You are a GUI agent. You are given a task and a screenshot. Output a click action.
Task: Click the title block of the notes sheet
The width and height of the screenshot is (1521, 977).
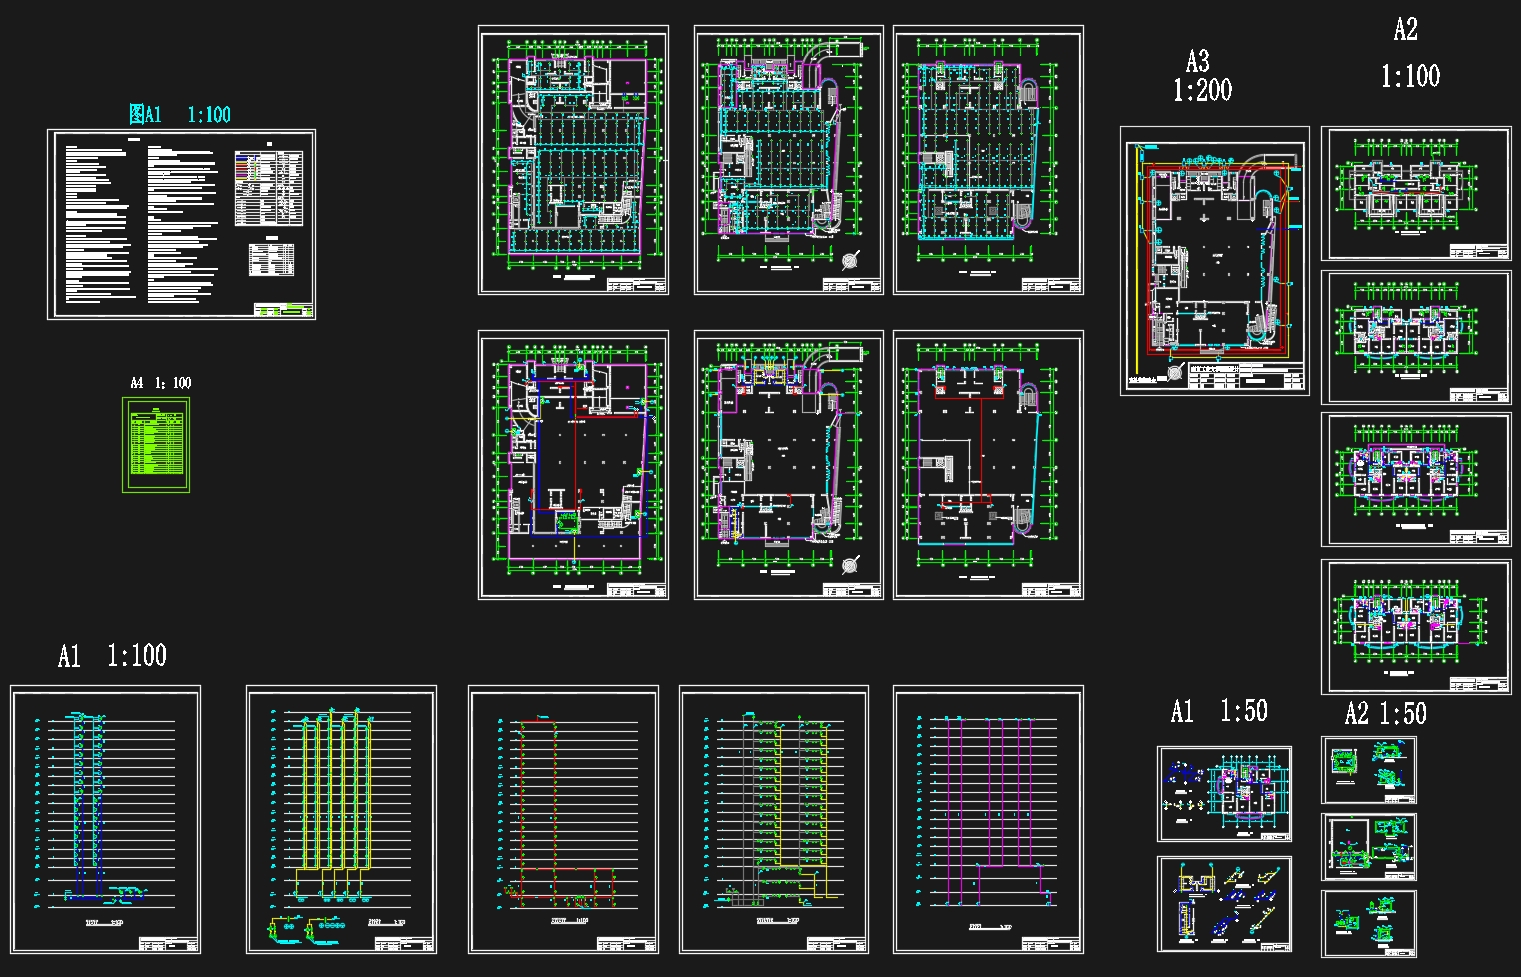(282, 309)
